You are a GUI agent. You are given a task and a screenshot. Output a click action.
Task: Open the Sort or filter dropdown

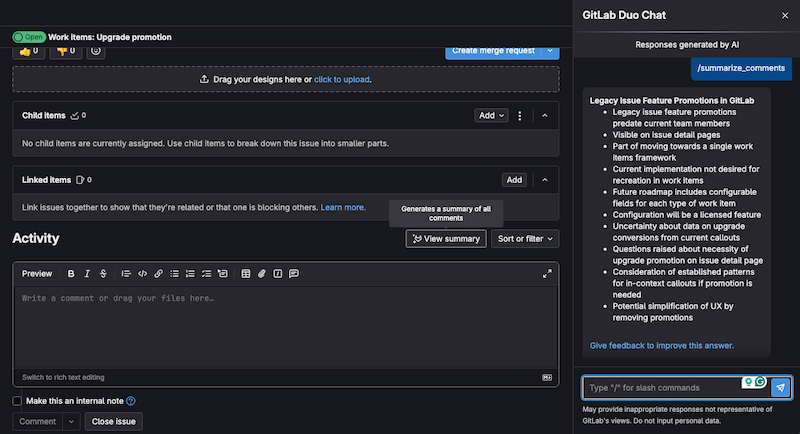525,238
